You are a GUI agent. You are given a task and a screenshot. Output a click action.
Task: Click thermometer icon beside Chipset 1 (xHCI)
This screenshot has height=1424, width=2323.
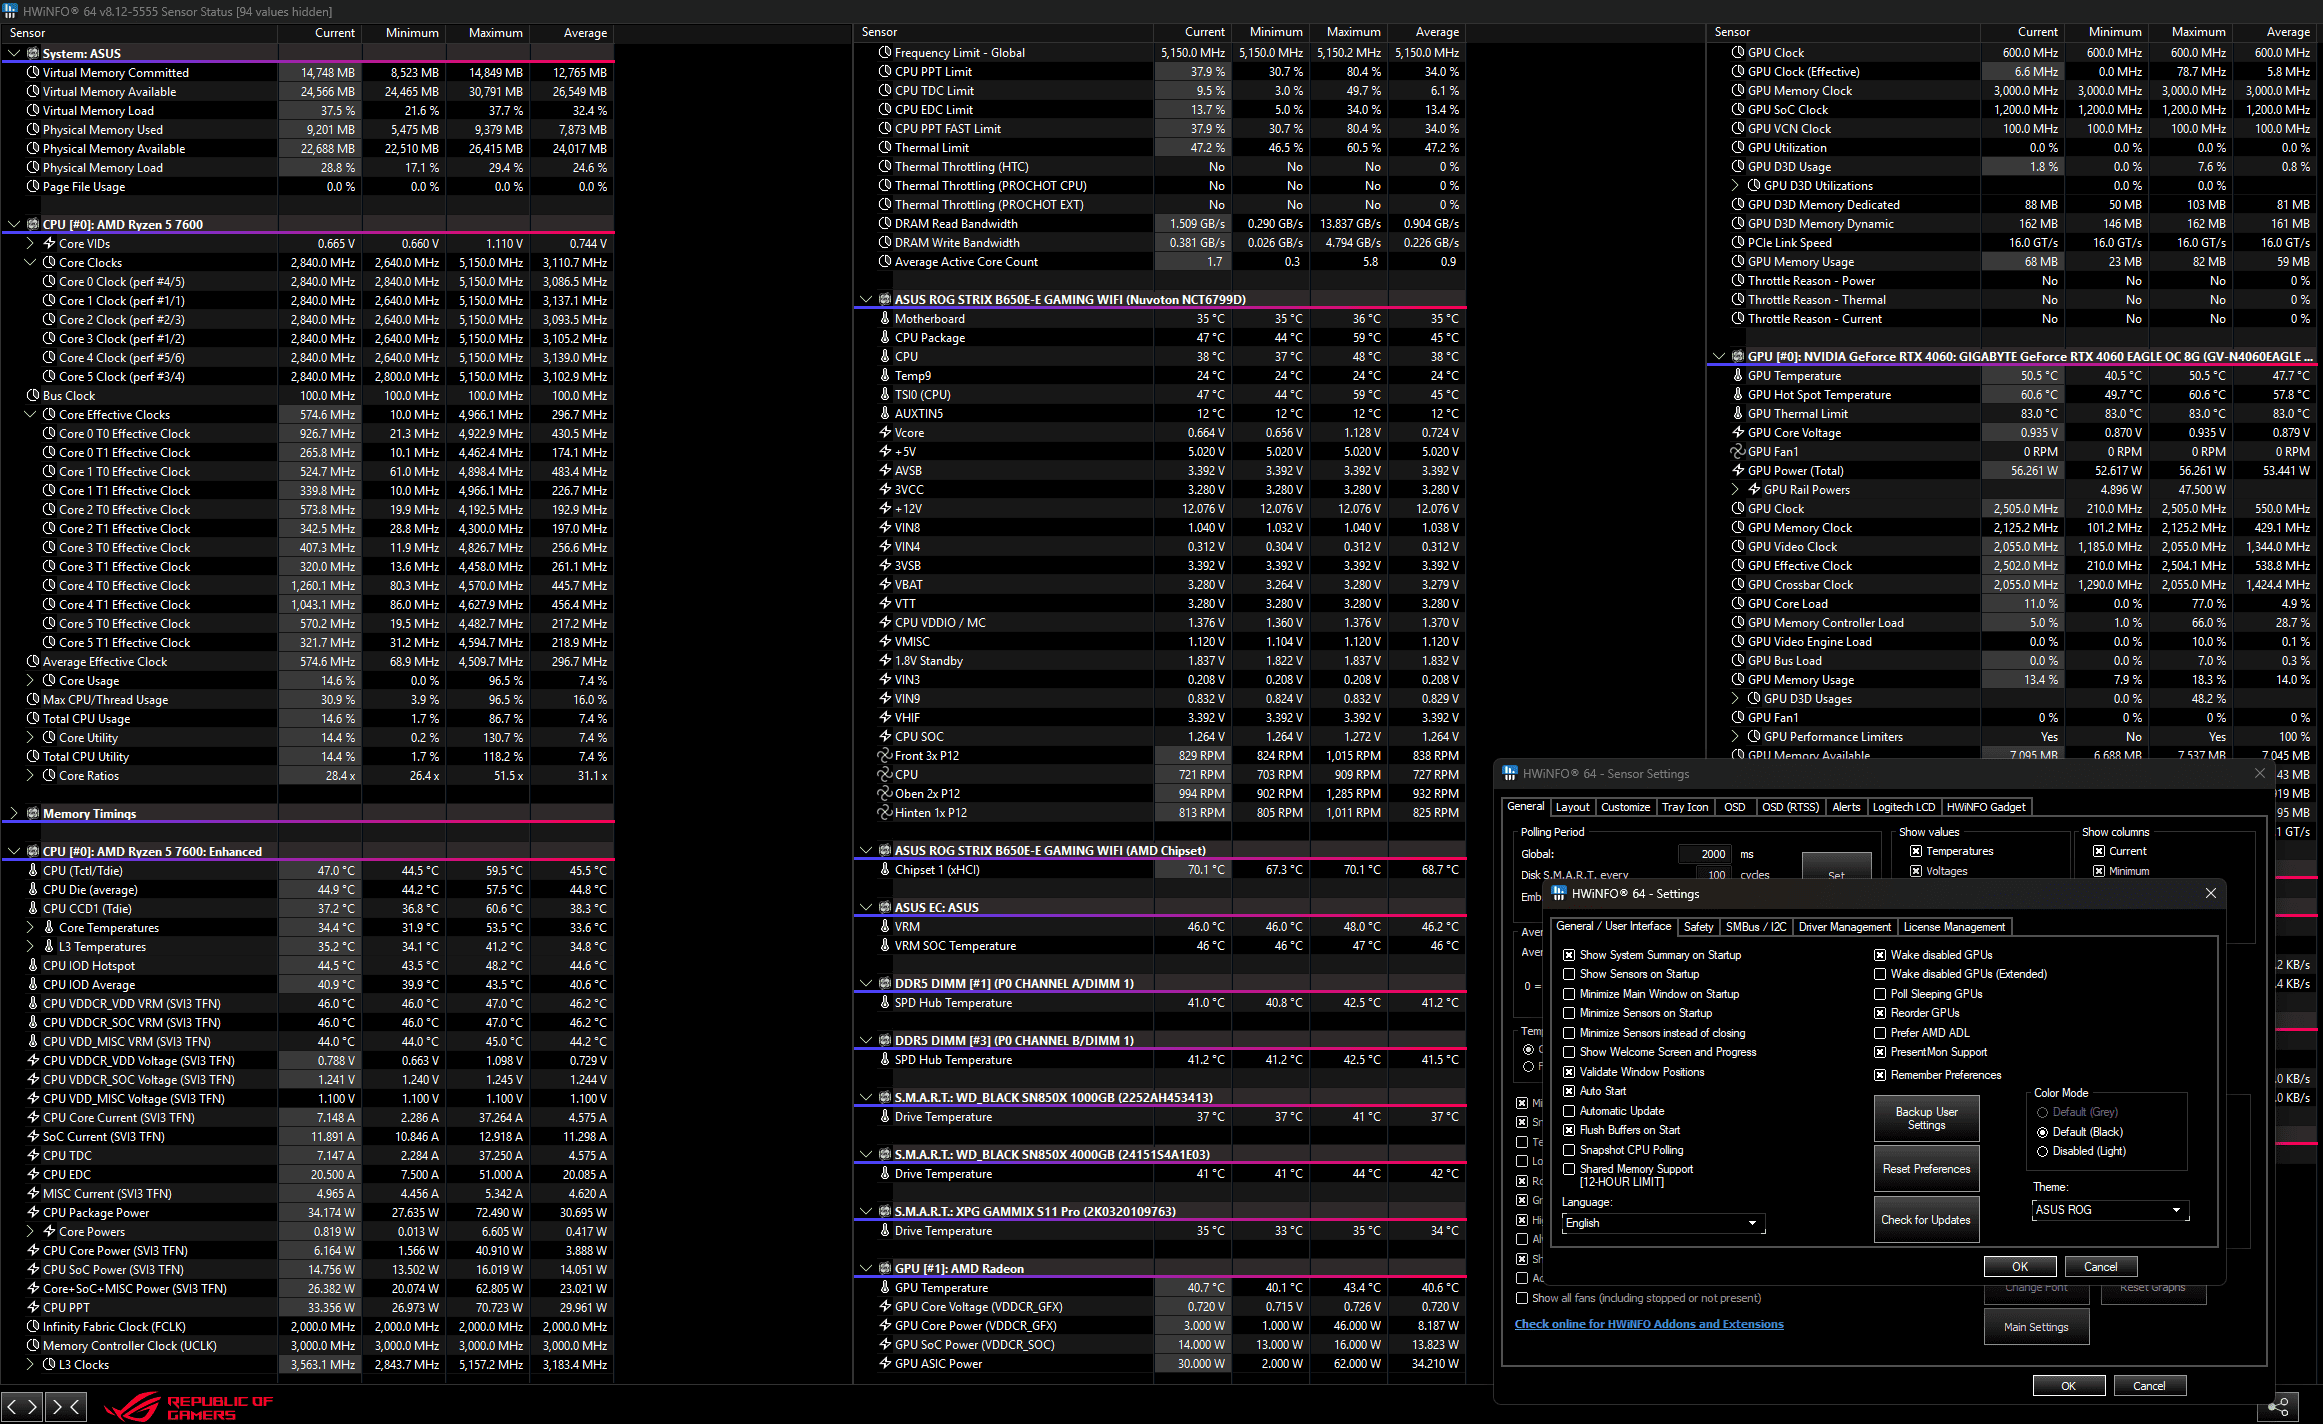(885, 869)
